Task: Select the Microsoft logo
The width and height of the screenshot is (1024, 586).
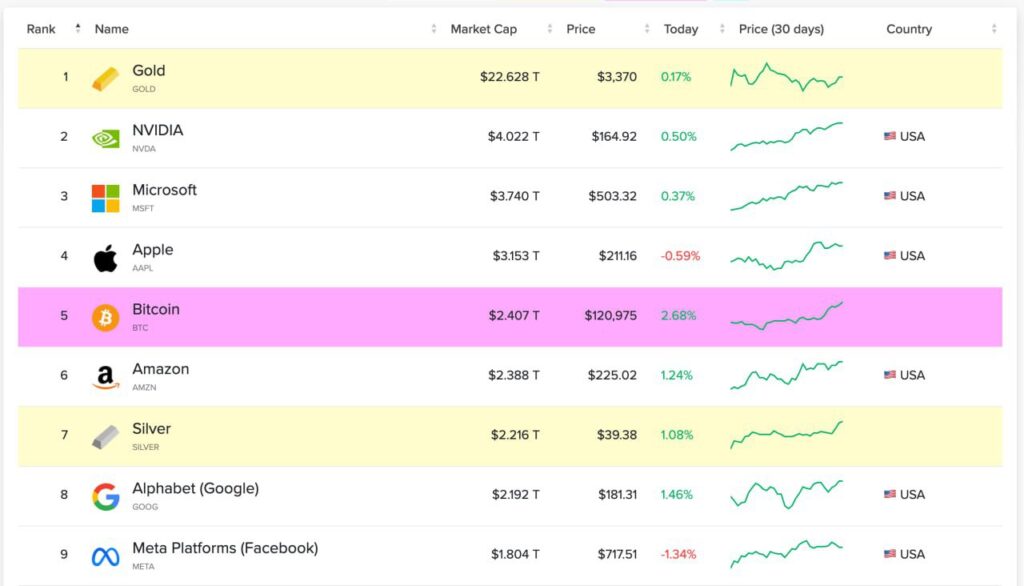Action: tap(106, 196)
